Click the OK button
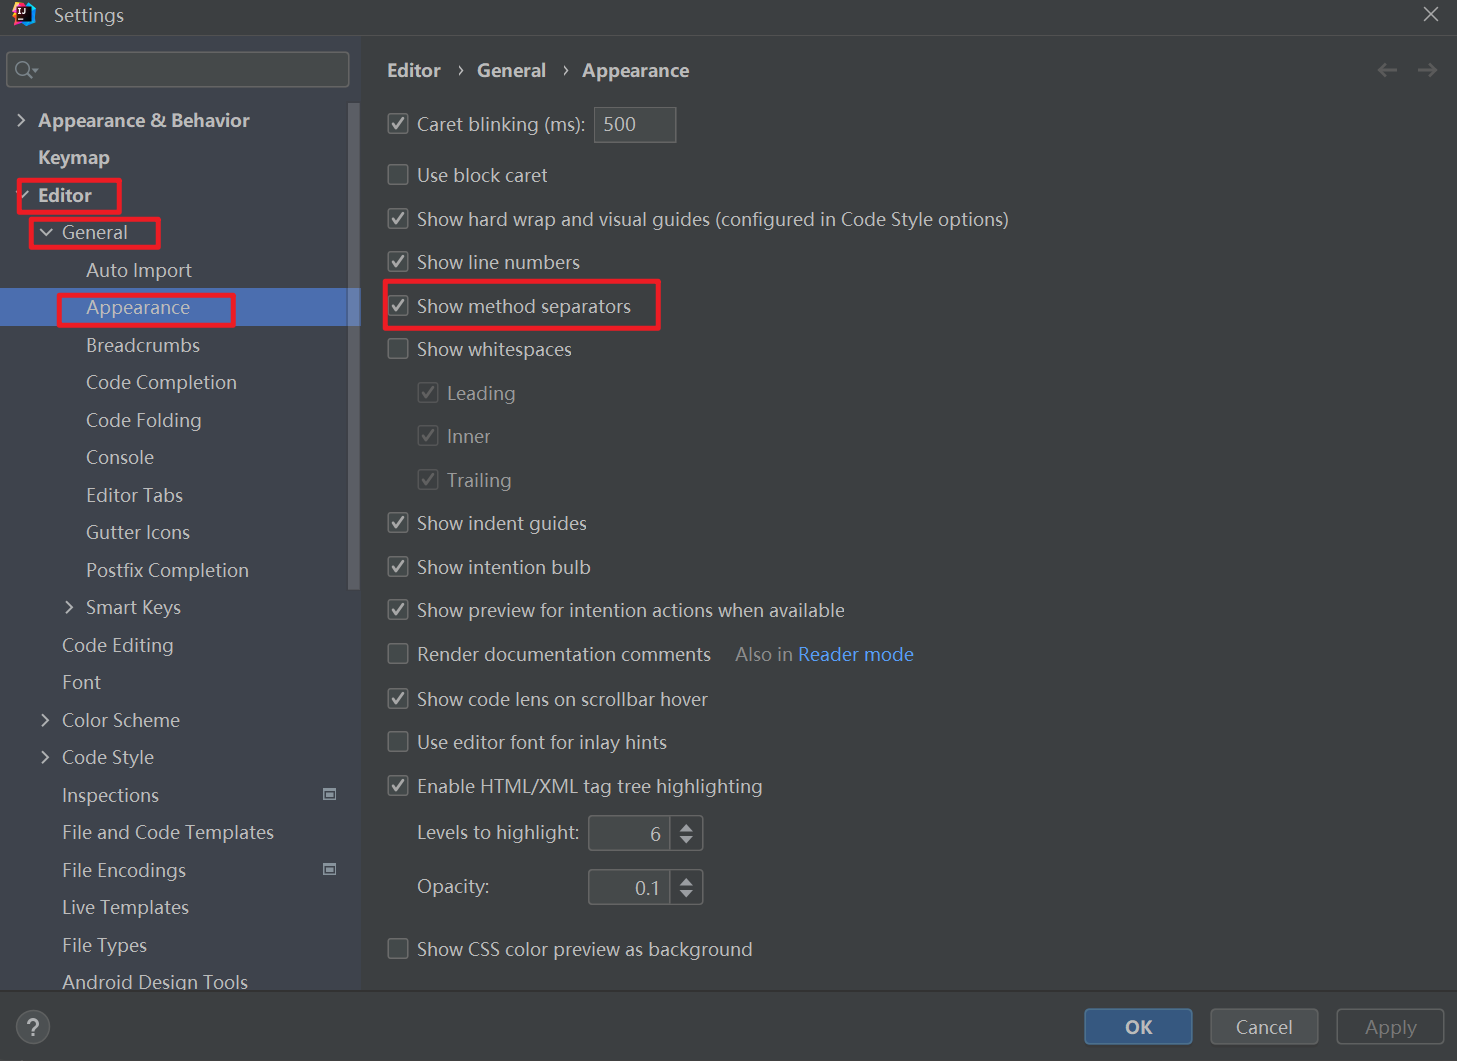1457x1061 pixels. [1138, 1027]
